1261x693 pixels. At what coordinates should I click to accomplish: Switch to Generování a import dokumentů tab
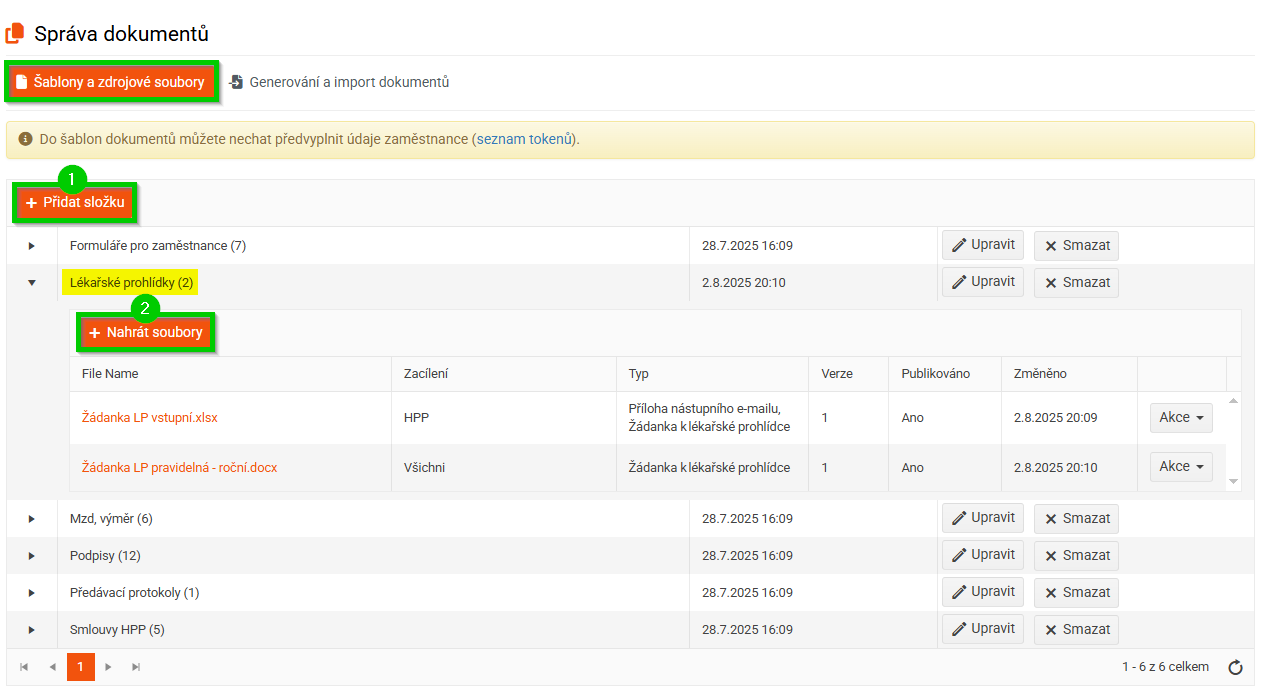[339, 82]
